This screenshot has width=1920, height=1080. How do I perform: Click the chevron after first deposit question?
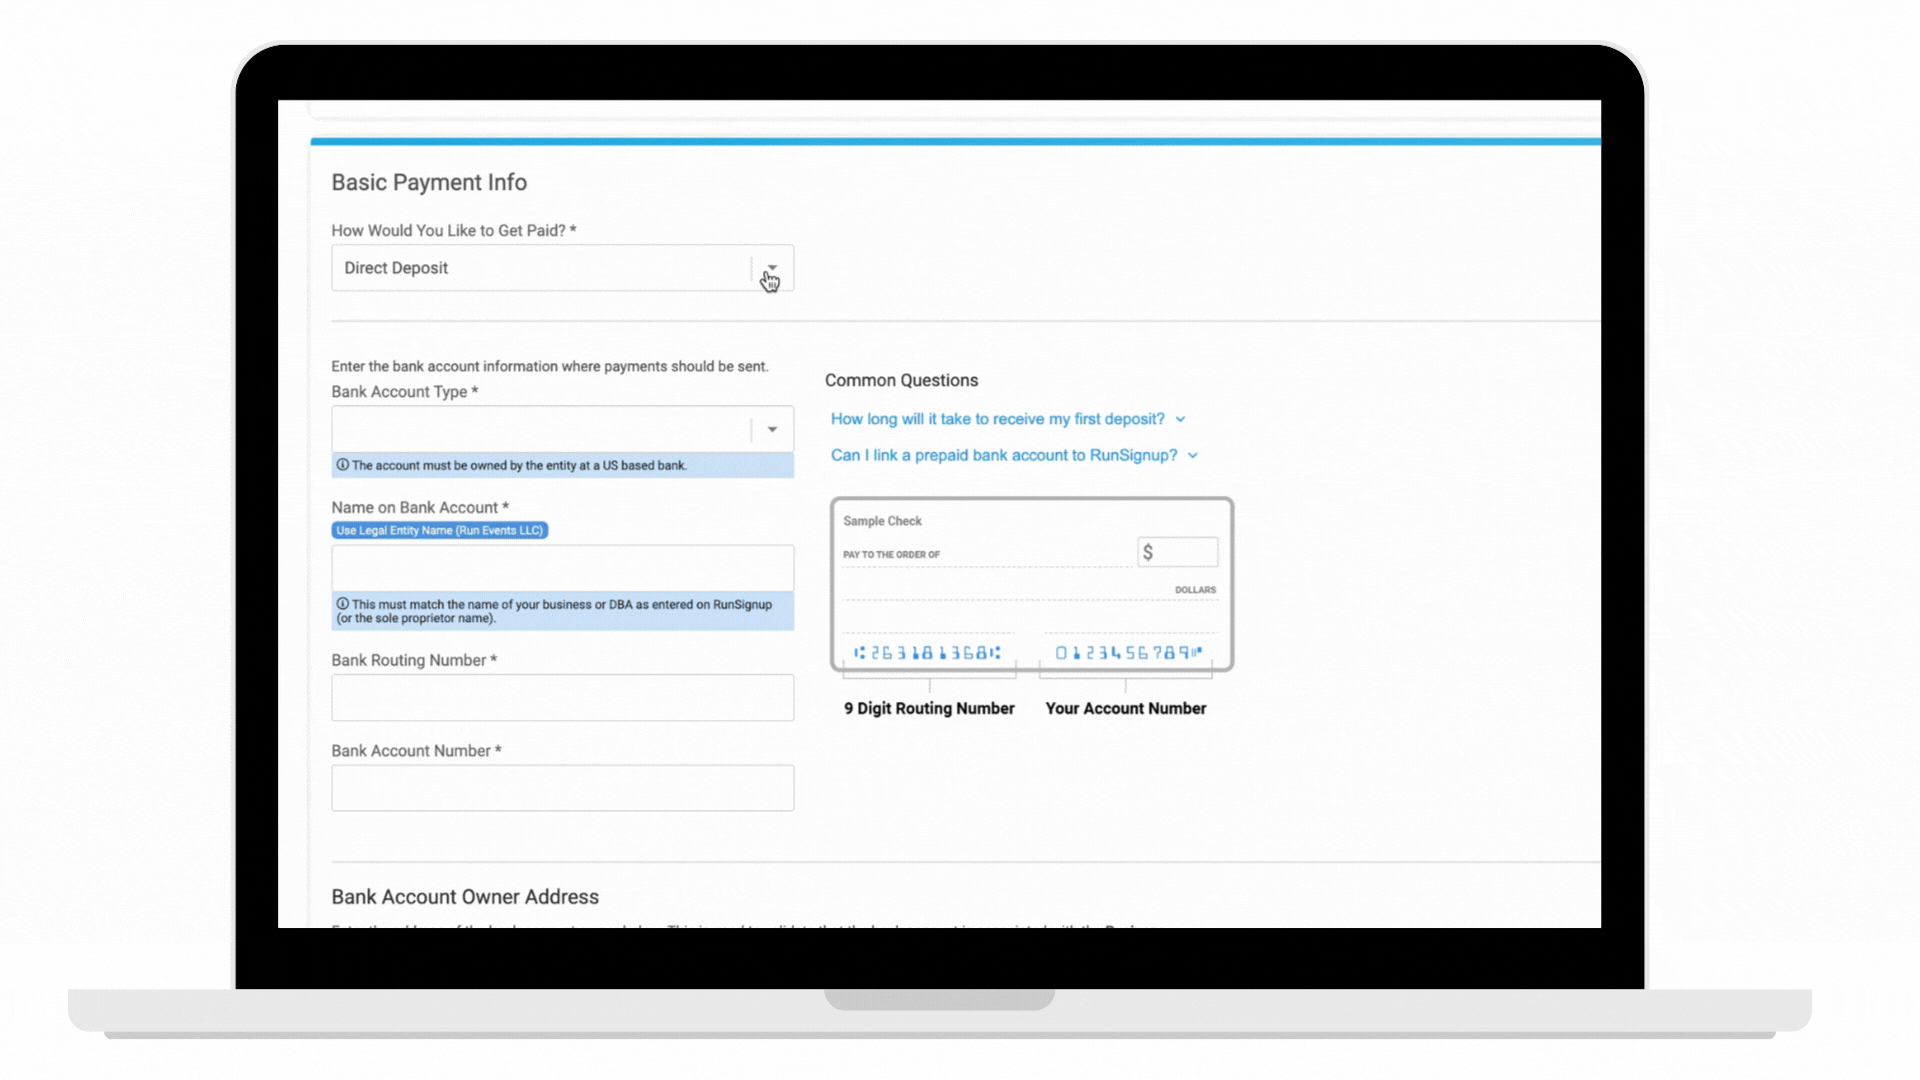point(1180,420)
